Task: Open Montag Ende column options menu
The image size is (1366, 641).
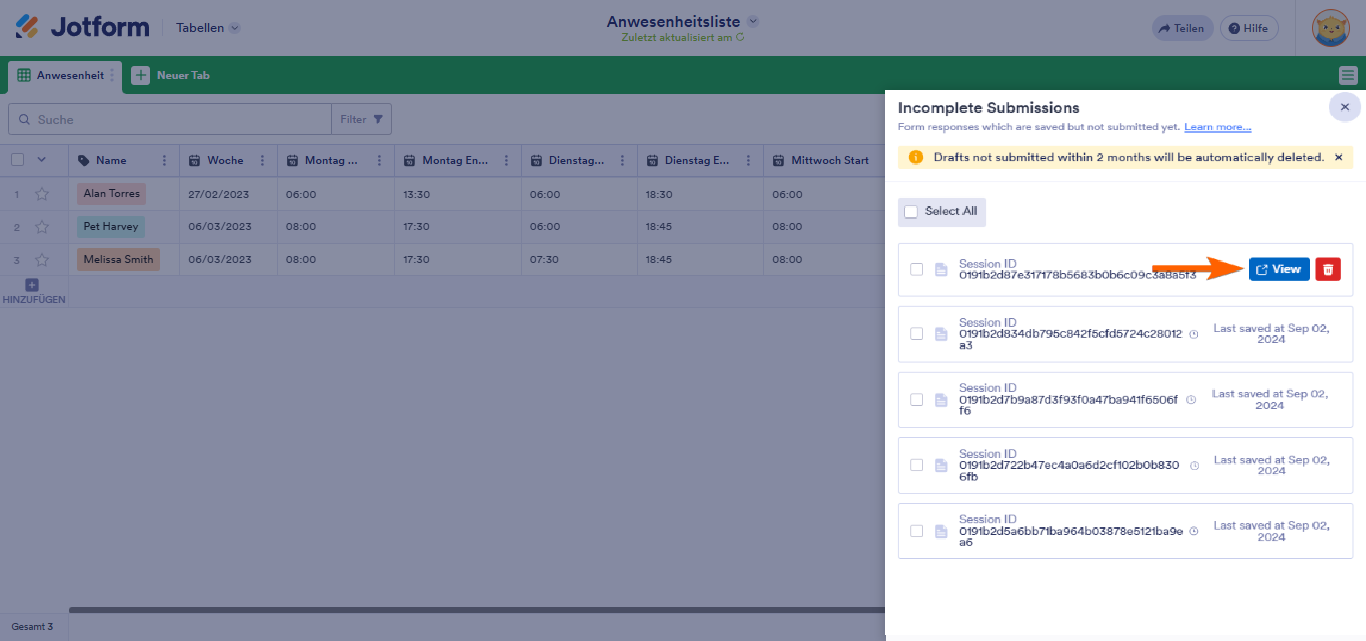Action: [x=507, y=161]
